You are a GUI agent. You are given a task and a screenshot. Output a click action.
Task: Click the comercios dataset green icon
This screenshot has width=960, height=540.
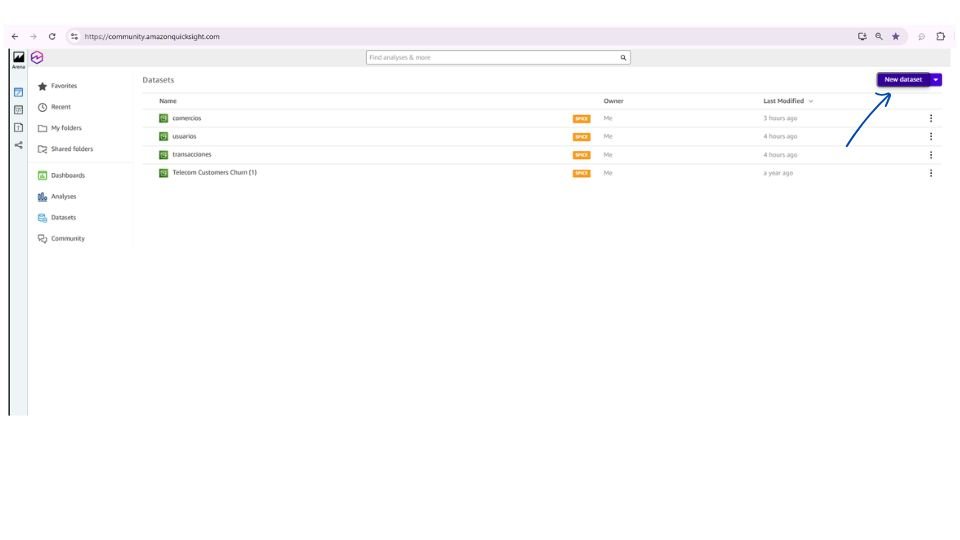[x=163, y=118]
